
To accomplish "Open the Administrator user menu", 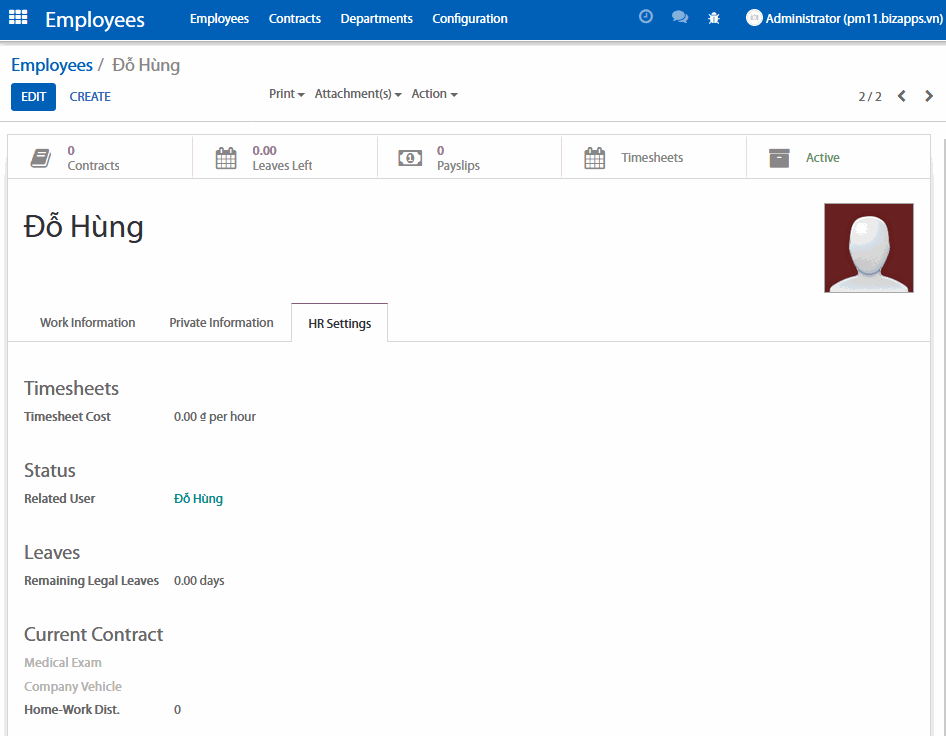I will coord(843,18).
